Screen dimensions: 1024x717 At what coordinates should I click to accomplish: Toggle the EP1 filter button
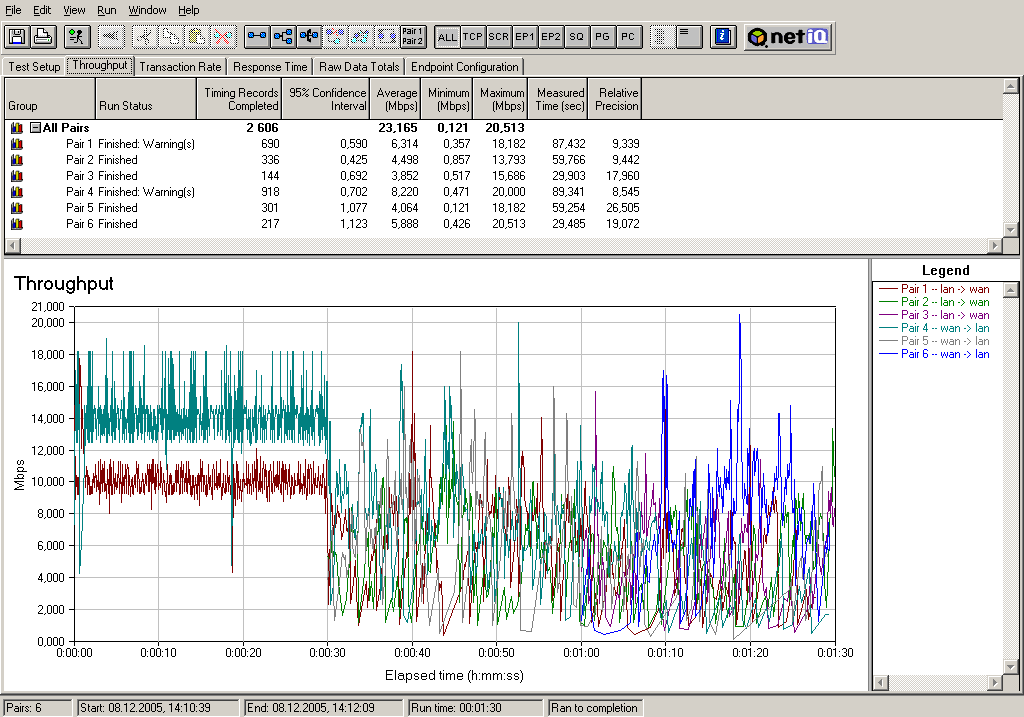pyautogui.click(x=525, y=37)
